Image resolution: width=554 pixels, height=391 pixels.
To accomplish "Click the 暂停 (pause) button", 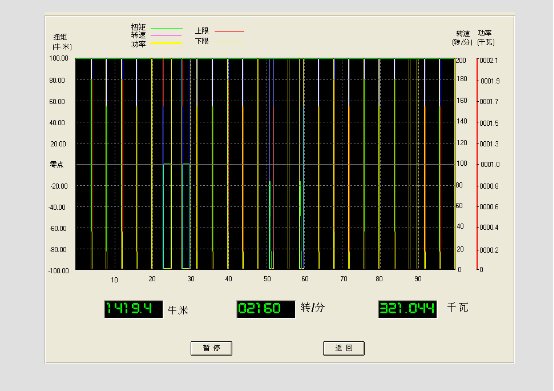I will pos(211,348).
